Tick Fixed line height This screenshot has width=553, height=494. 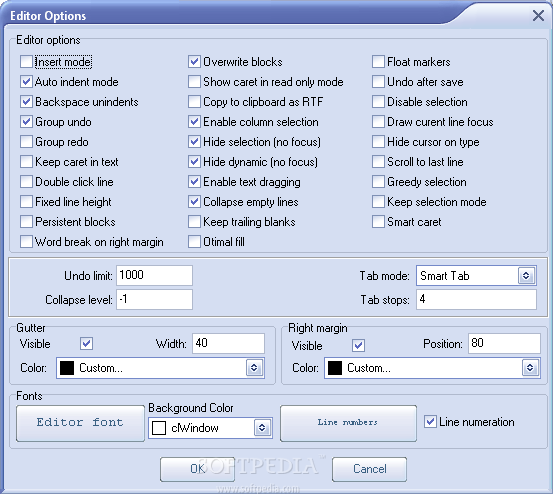(x=26, y=202)
